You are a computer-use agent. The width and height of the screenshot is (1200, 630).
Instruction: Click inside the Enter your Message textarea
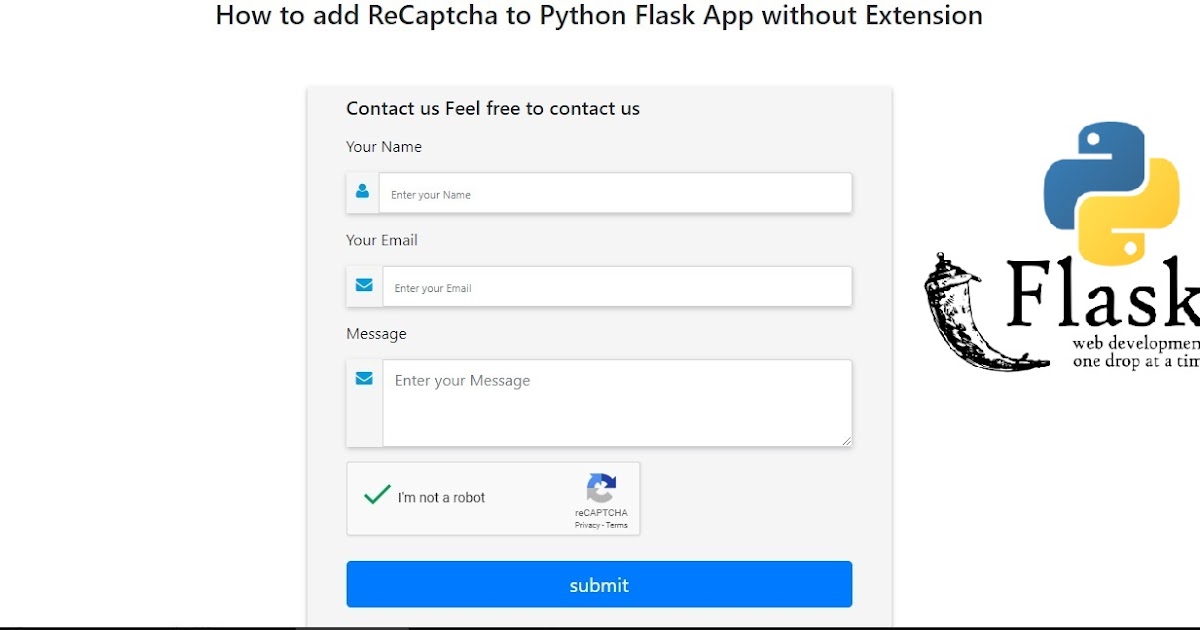[x=615, y=400]
